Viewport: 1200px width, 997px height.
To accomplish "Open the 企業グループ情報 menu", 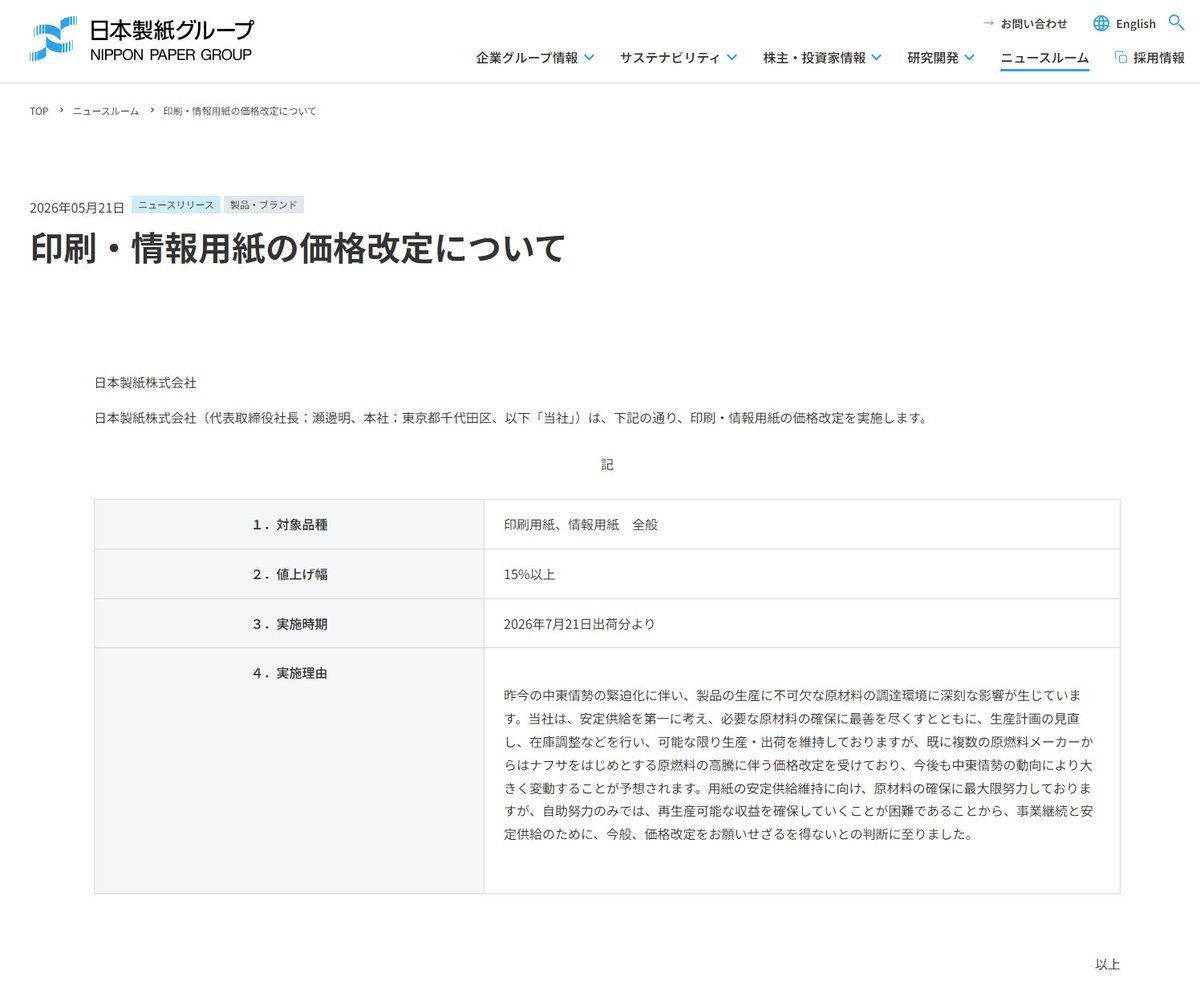I will [527, 58].
